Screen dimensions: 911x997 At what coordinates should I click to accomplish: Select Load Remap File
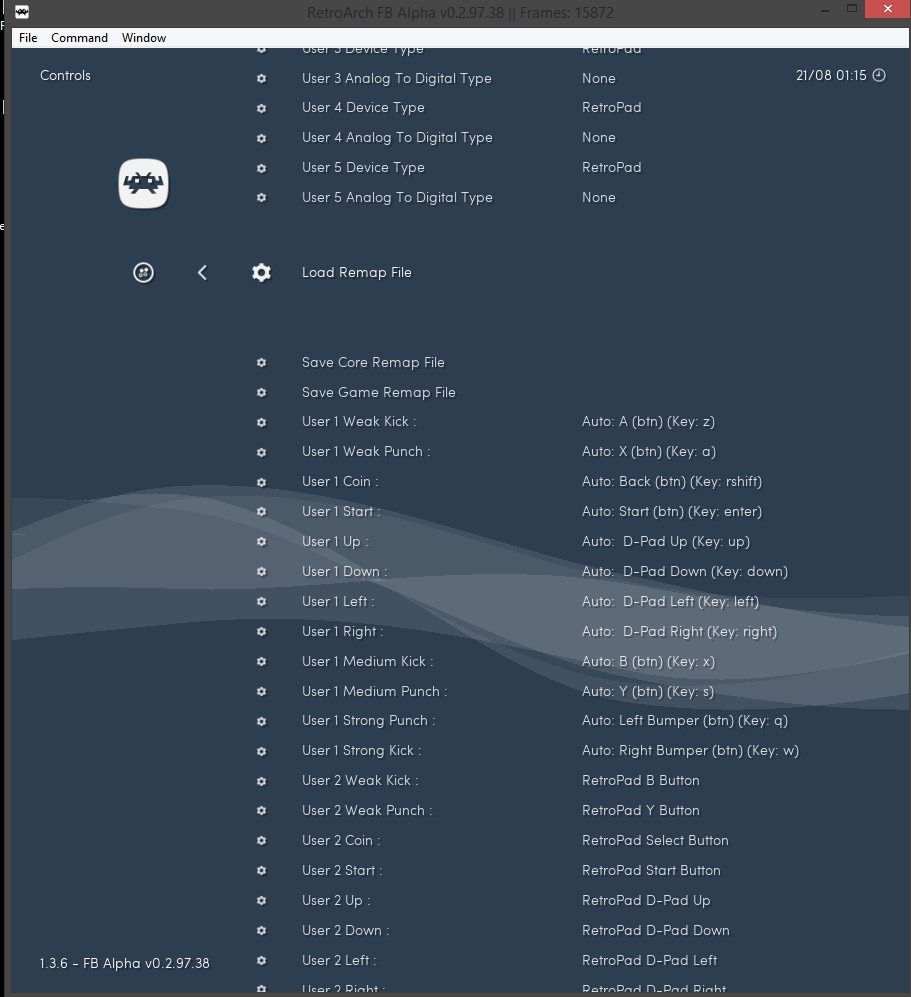357,273
